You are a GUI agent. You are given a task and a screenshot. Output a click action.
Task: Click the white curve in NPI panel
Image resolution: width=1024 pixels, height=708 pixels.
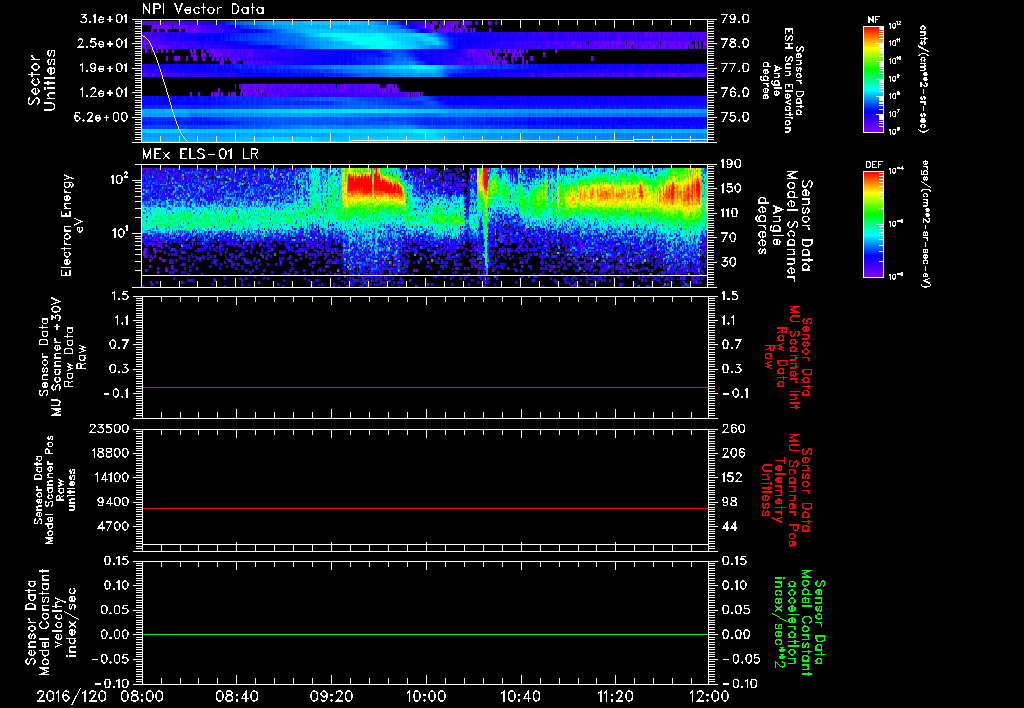pyautogui.click(x=161, y=80)
